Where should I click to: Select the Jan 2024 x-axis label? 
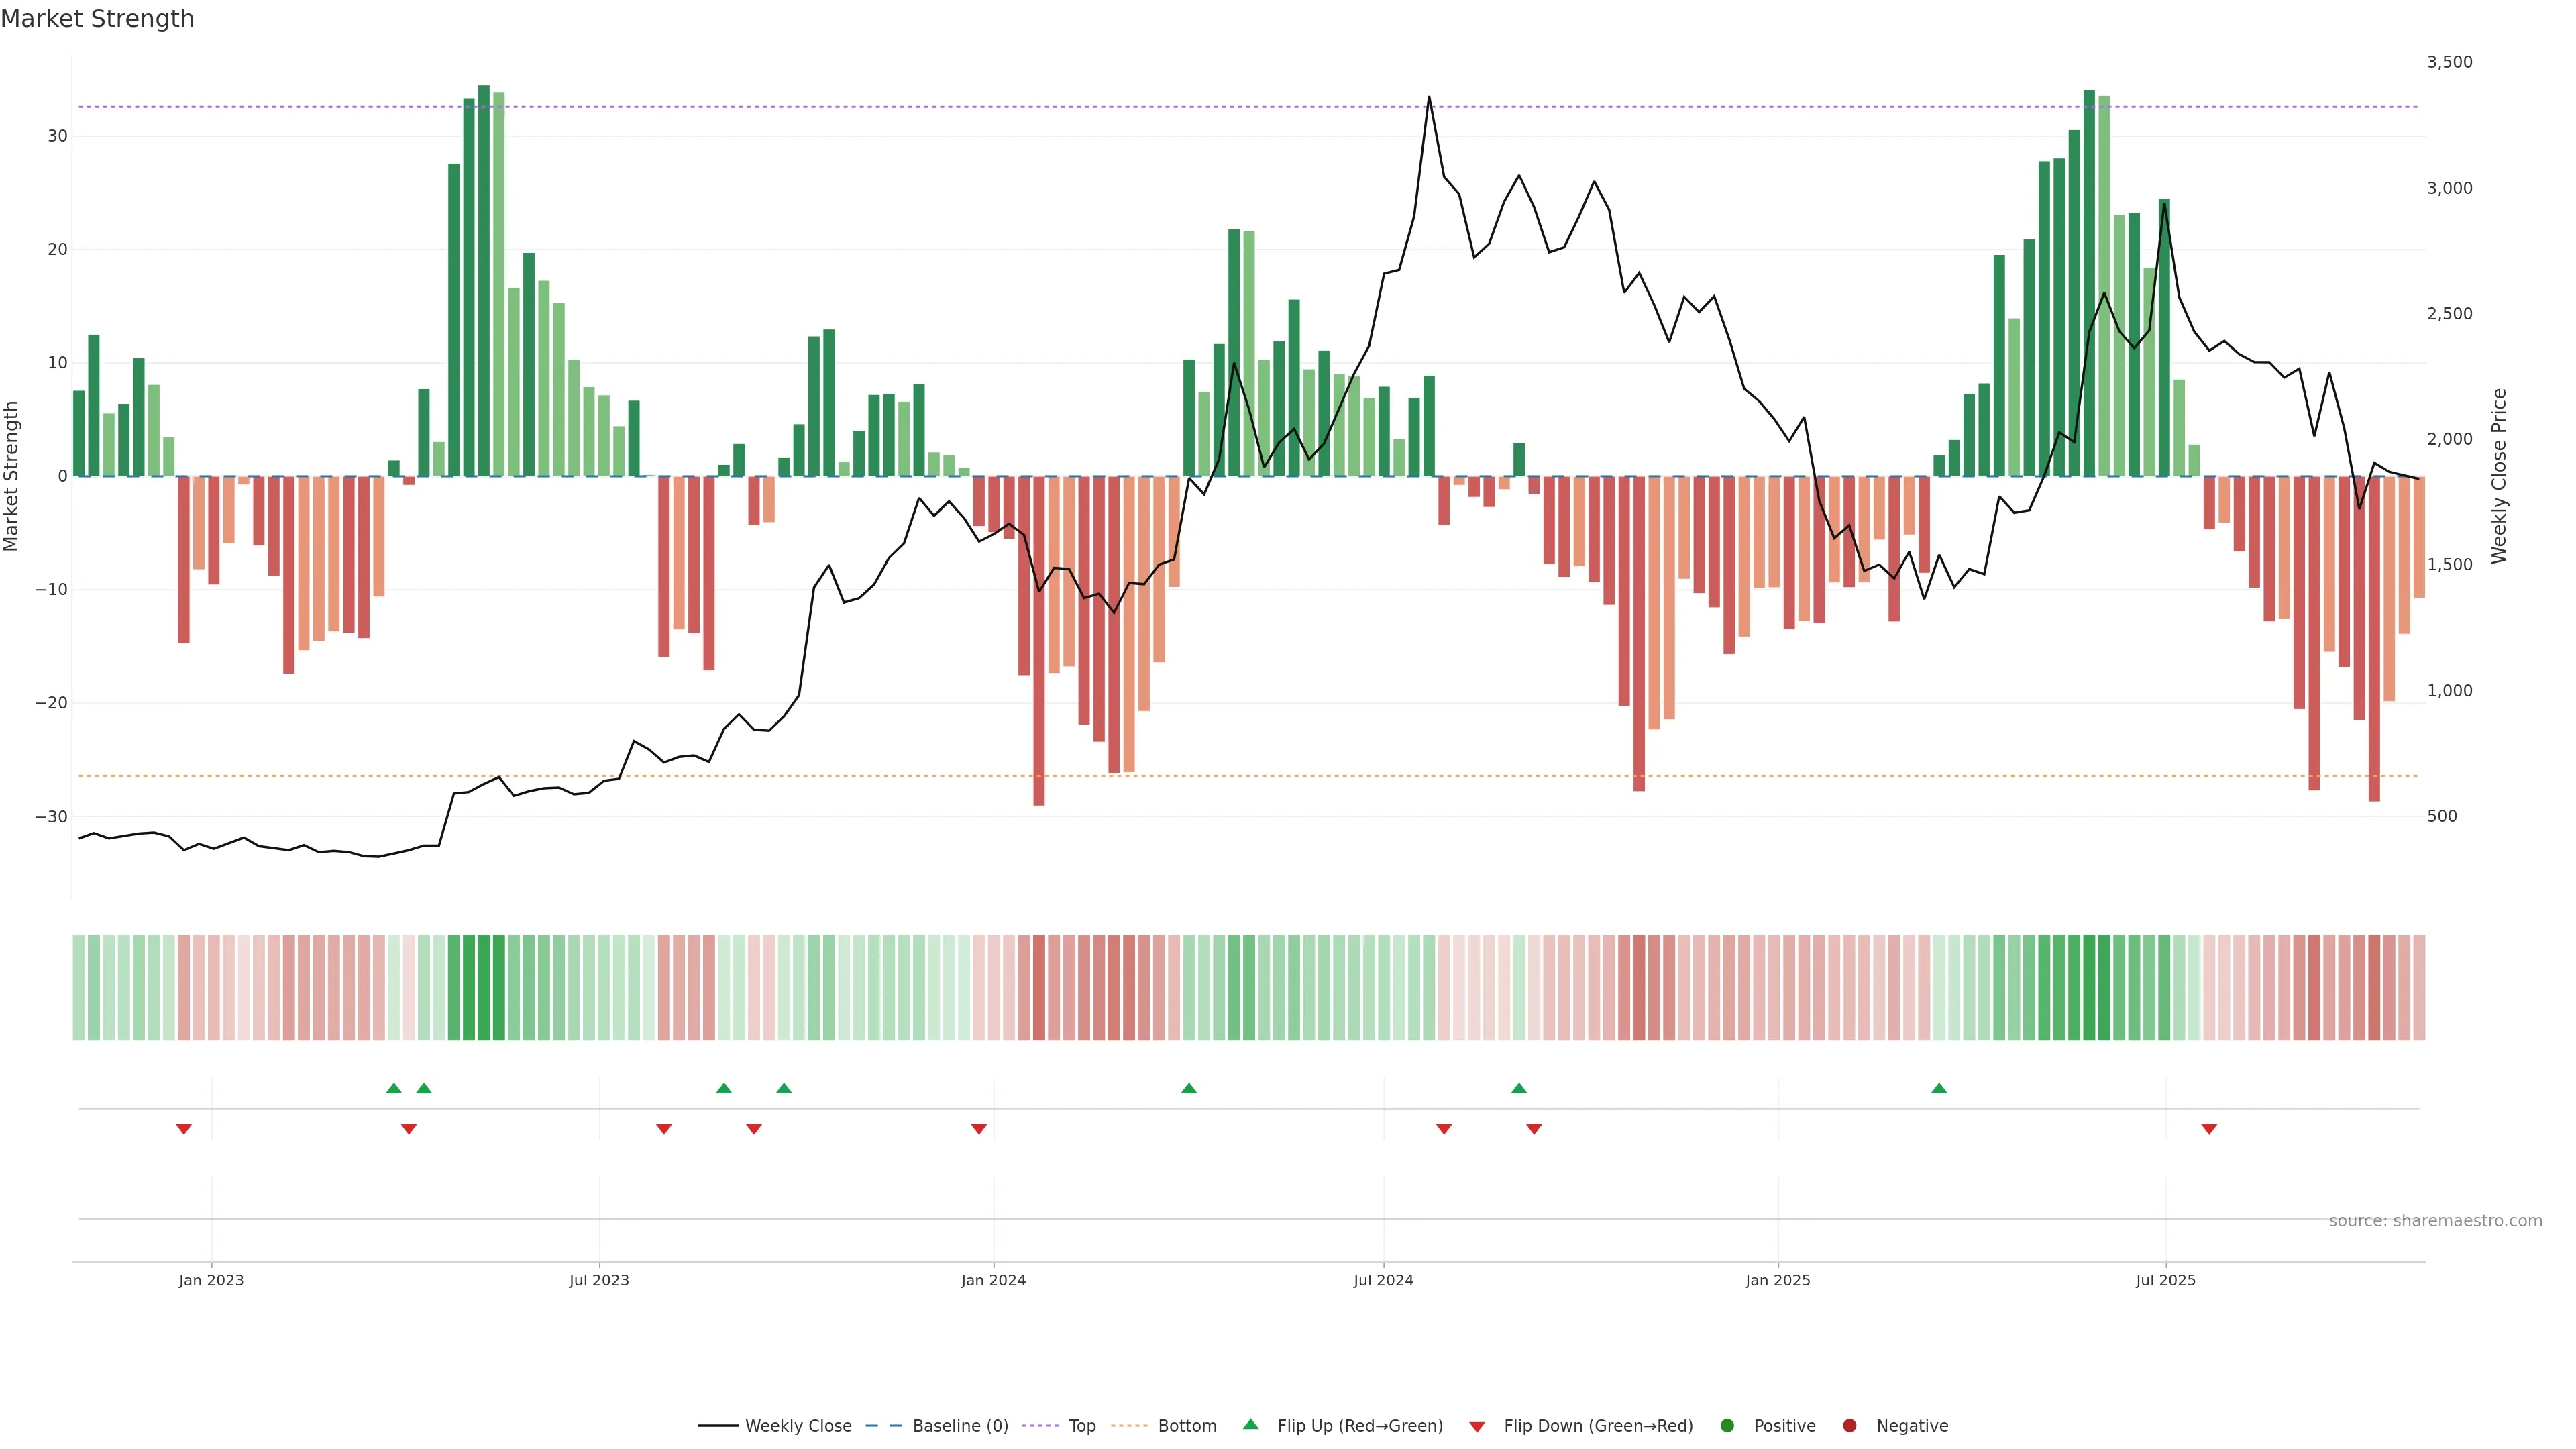[x=993, y=1280]
